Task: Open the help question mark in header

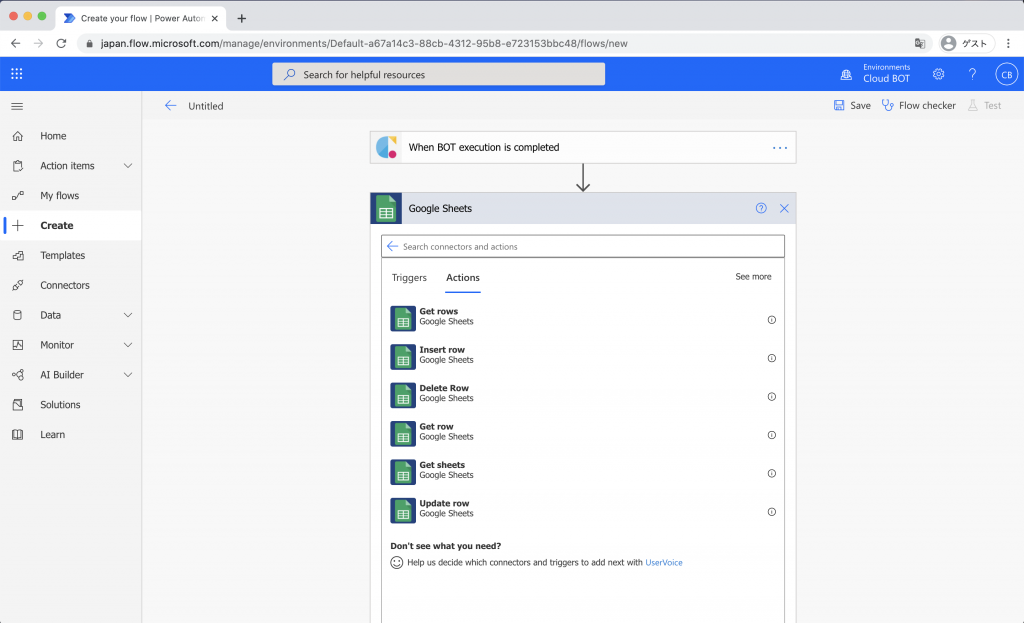Action: coord(972,74)
